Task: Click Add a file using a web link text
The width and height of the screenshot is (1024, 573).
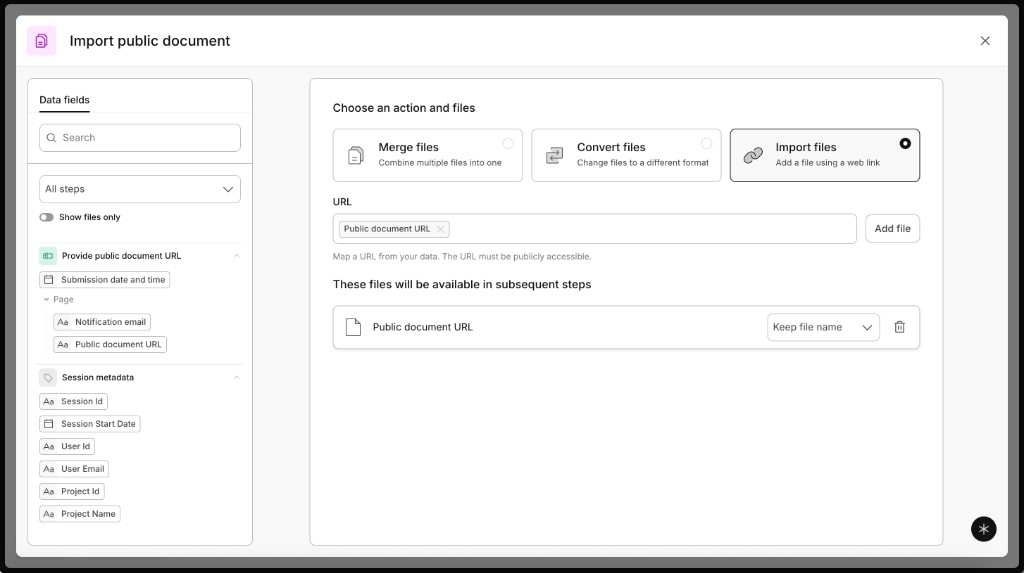Action: point(827,163)
